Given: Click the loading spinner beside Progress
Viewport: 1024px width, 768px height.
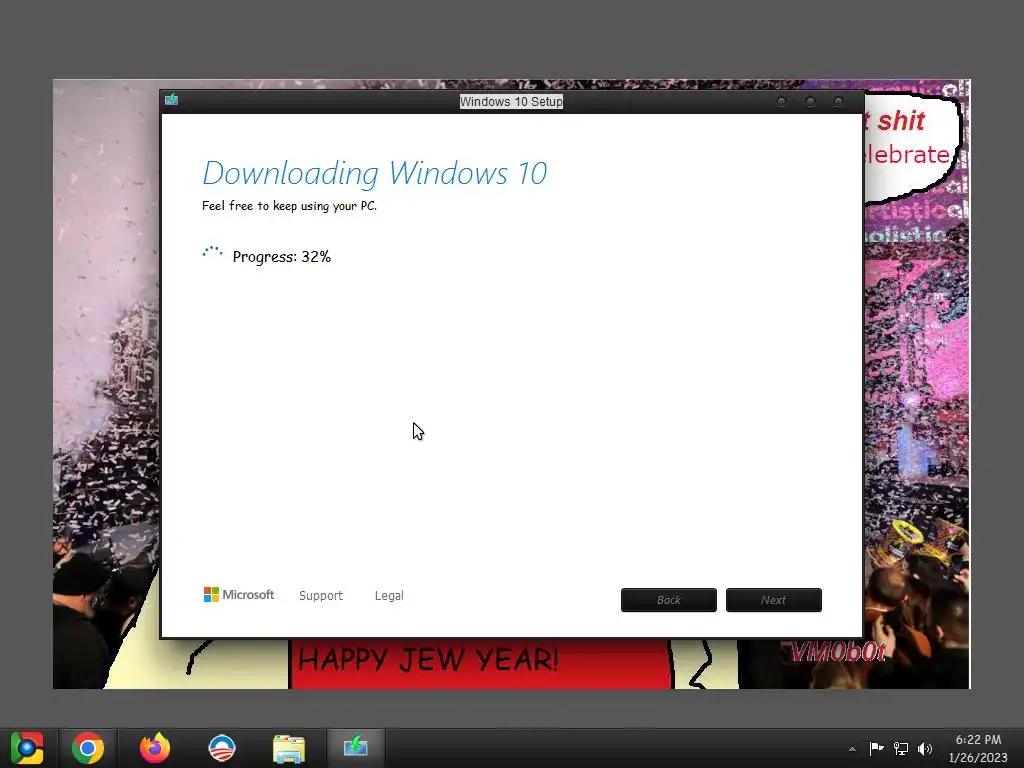Looking at the screenshot, I should point(212,253).
